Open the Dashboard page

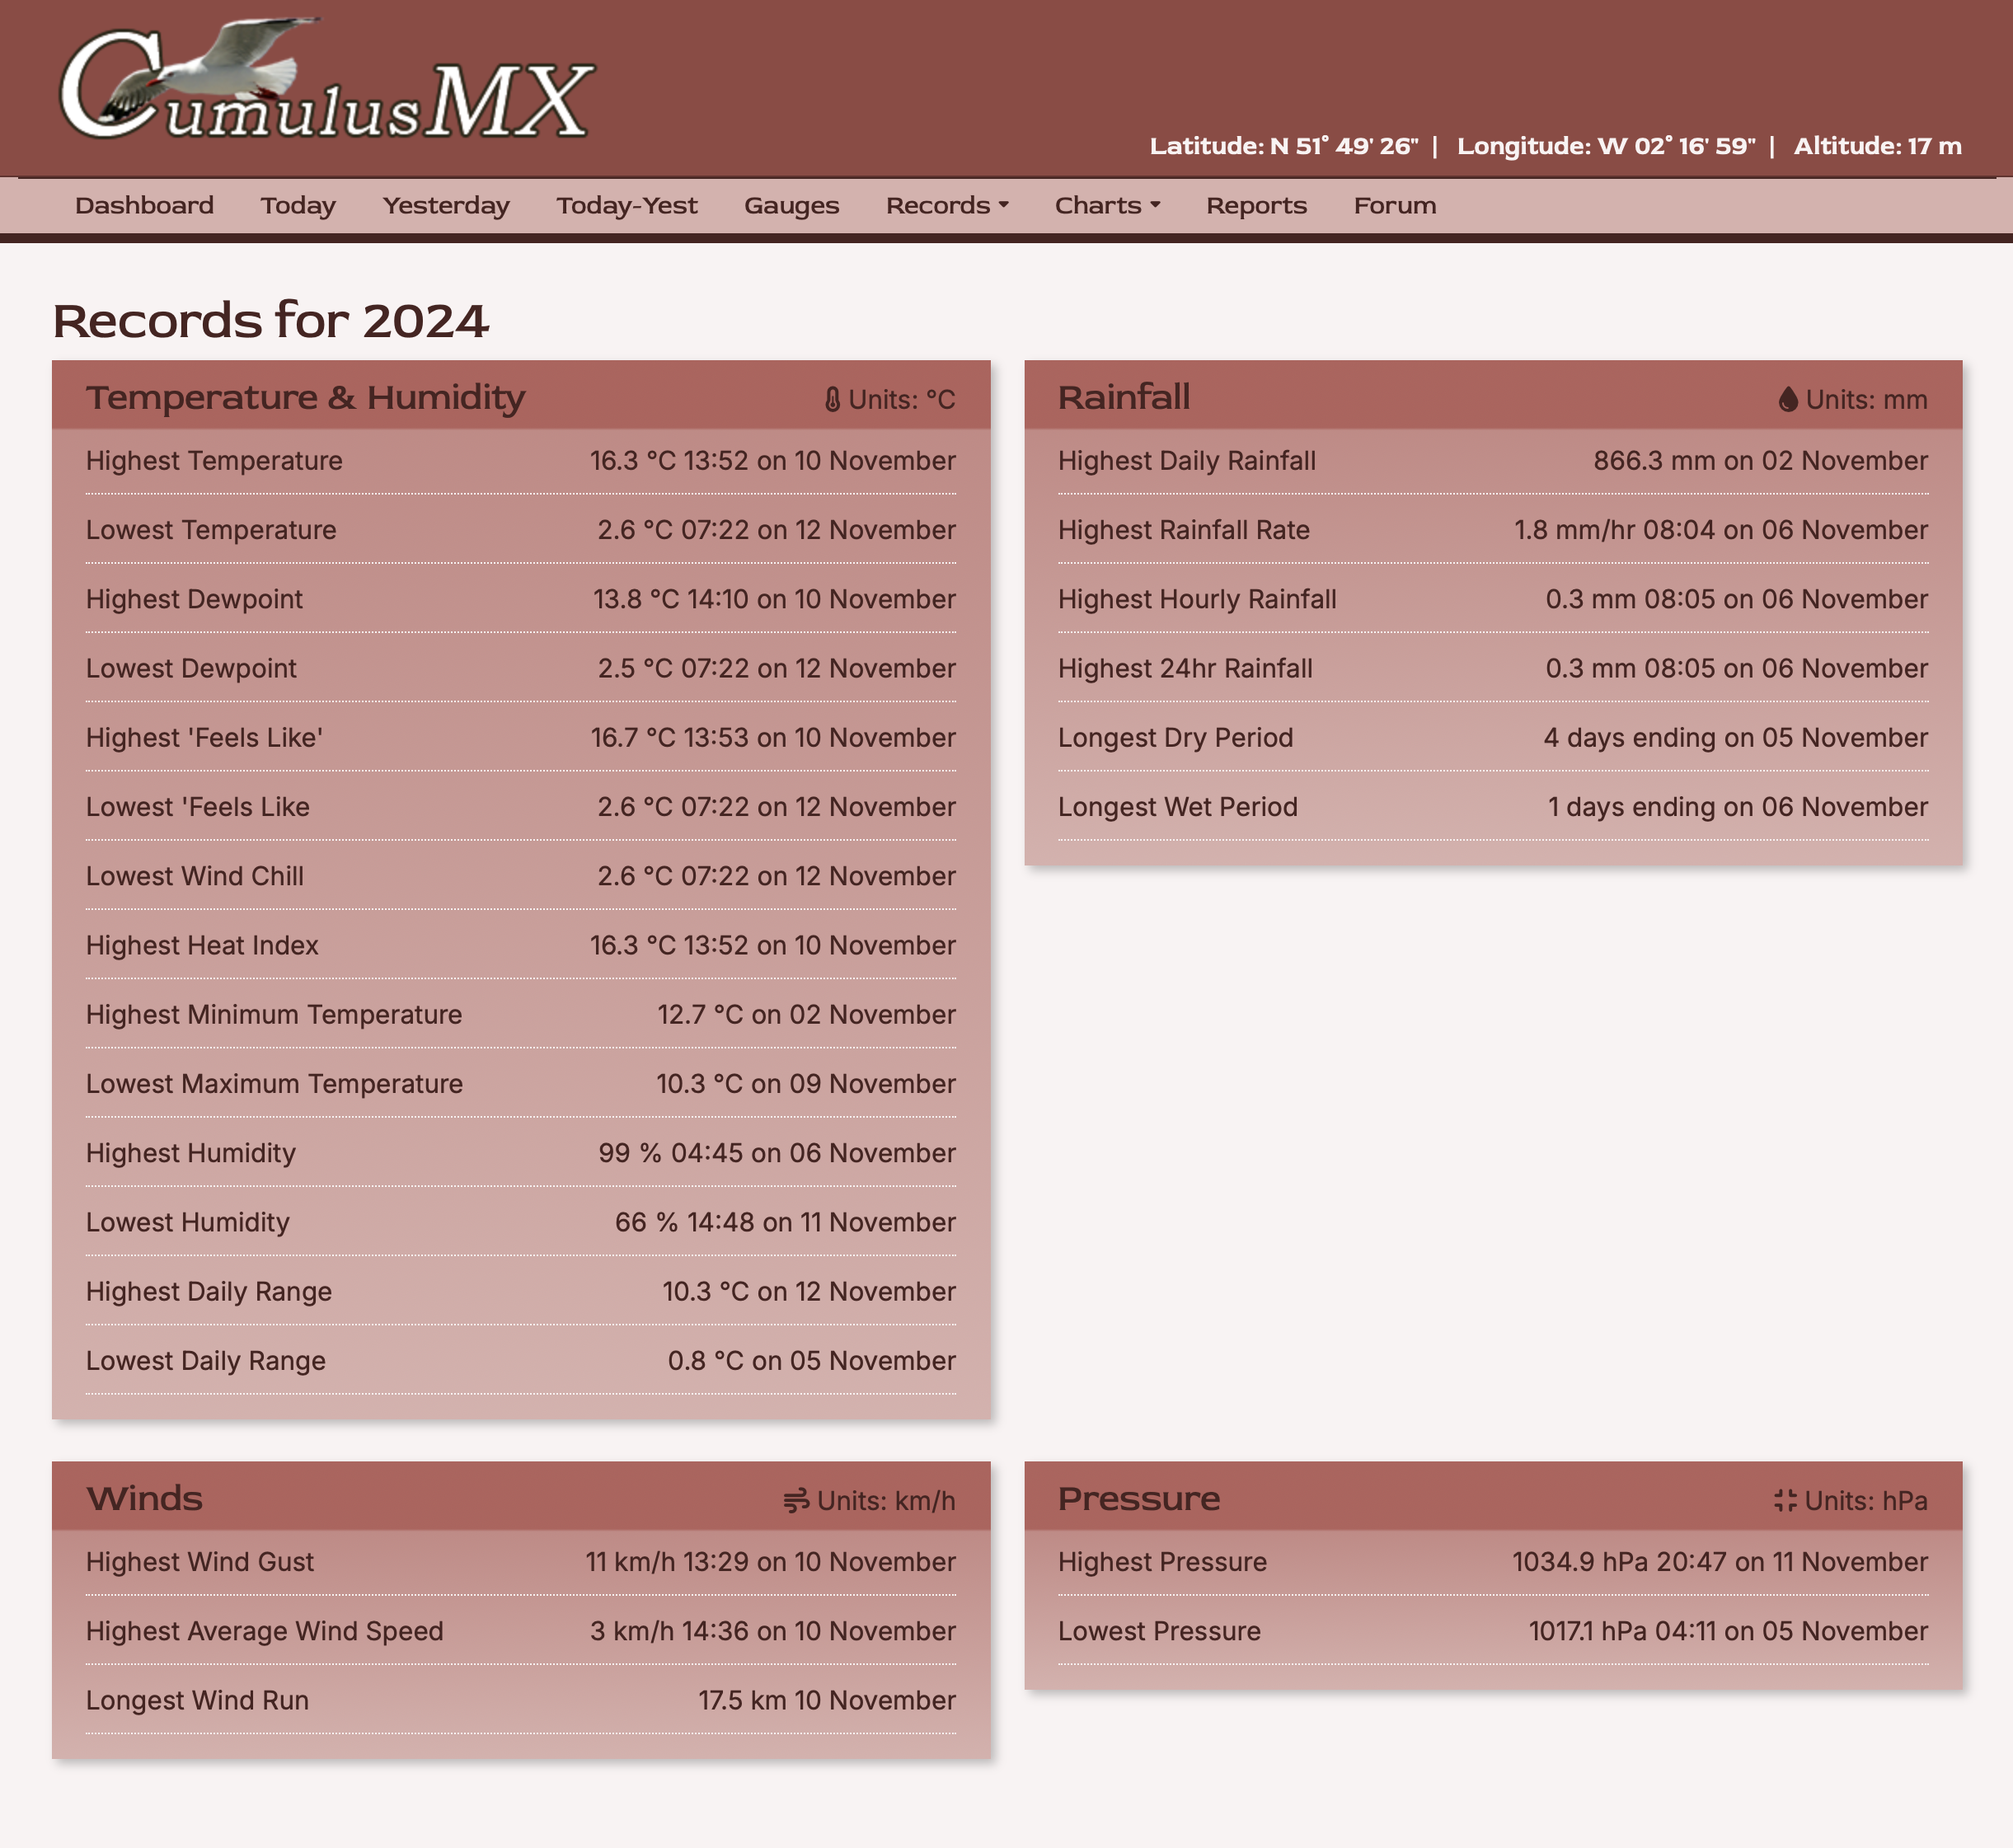point(144,206)
